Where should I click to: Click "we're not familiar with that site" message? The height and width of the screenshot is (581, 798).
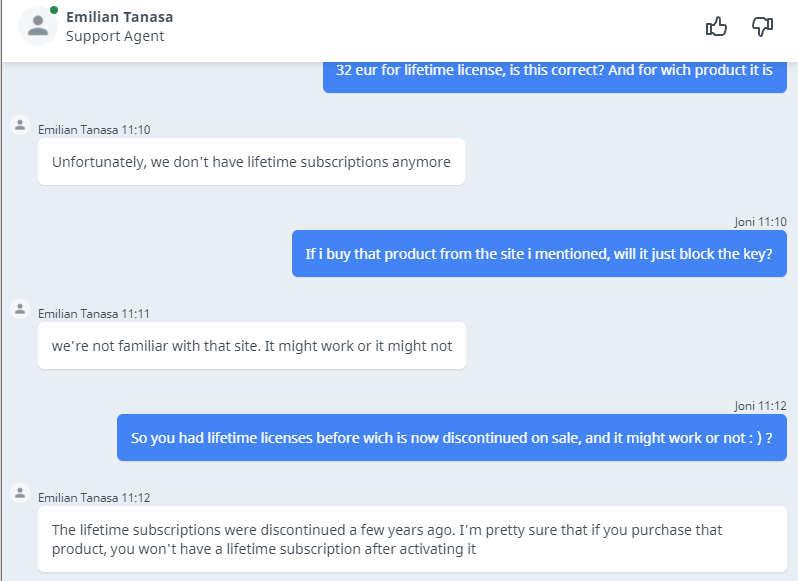[252, 346]
